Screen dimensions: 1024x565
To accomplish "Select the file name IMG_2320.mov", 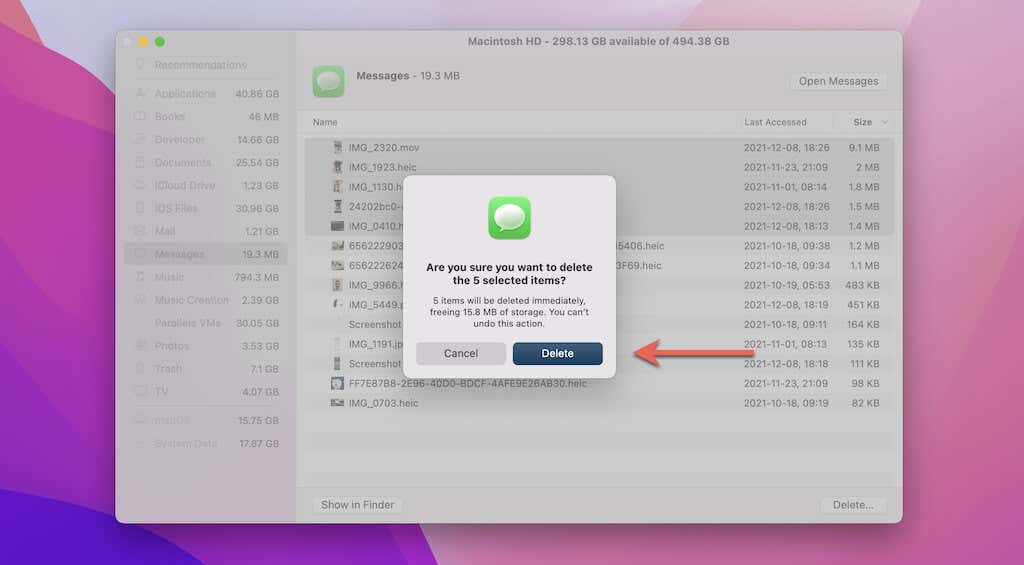I will coord(384,148).
